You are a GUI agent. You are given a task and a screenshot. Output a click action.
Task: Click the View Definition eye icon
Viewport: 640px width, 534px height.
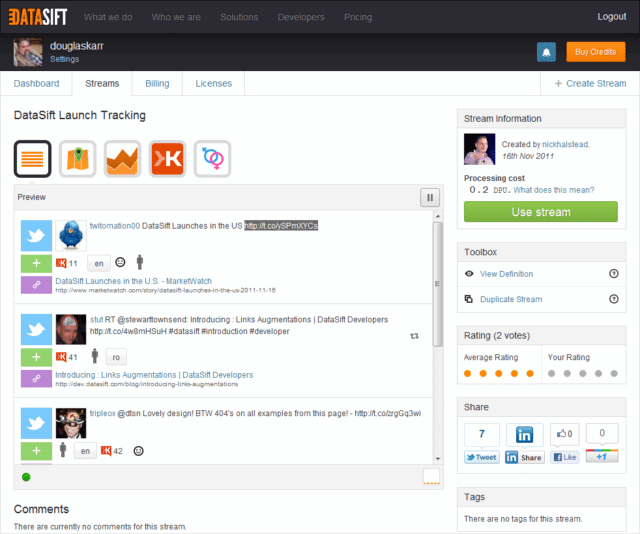click(469, 274)
